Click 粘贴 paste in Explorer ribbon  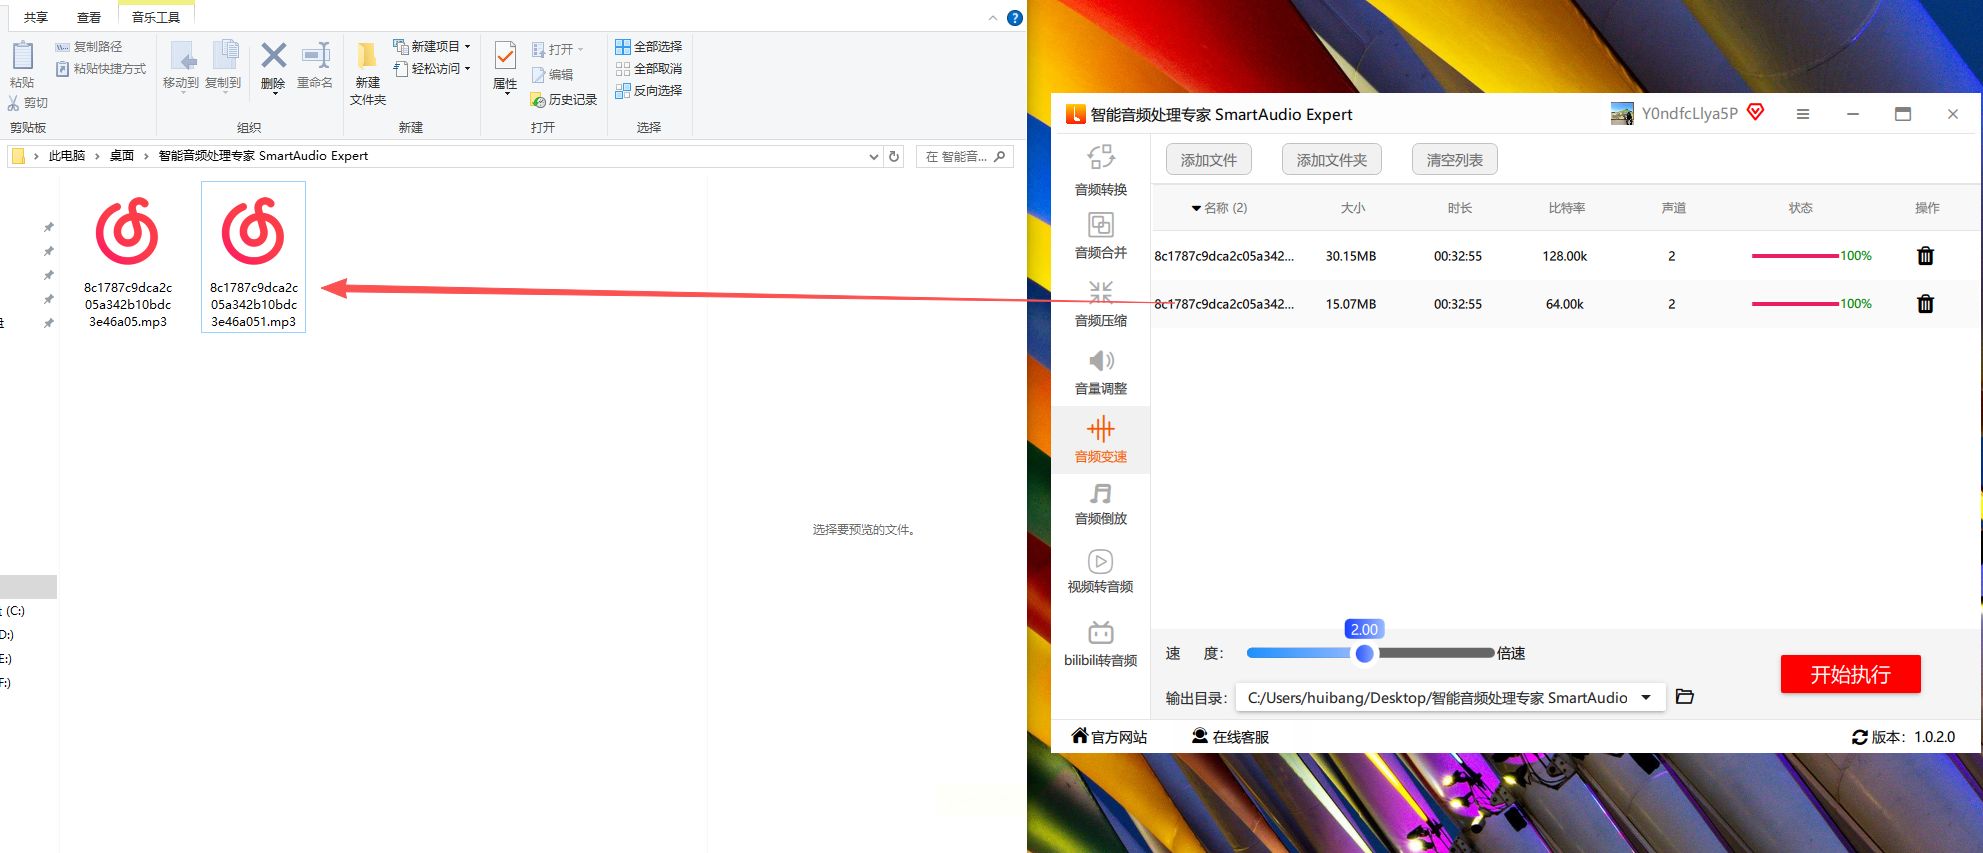click(x=22, y=66)
